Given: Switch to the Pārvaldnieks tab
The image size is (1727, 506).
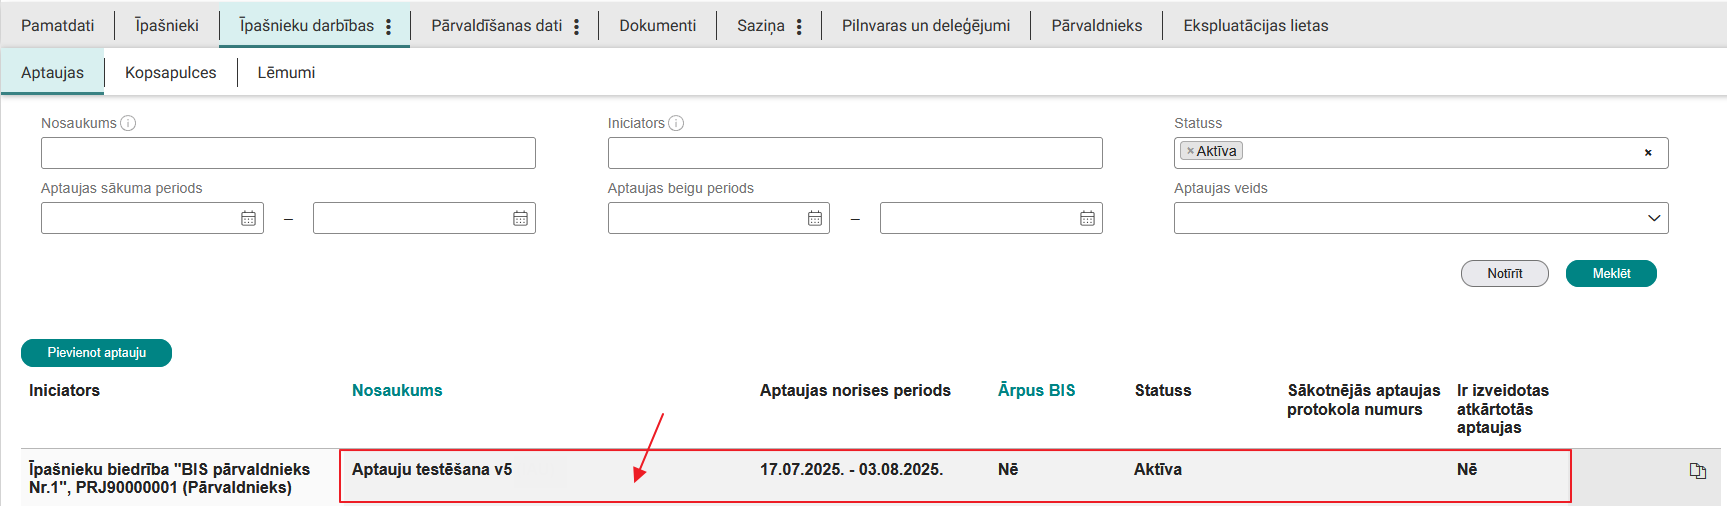Looking at the screenshot, I should pos(1097,26).
